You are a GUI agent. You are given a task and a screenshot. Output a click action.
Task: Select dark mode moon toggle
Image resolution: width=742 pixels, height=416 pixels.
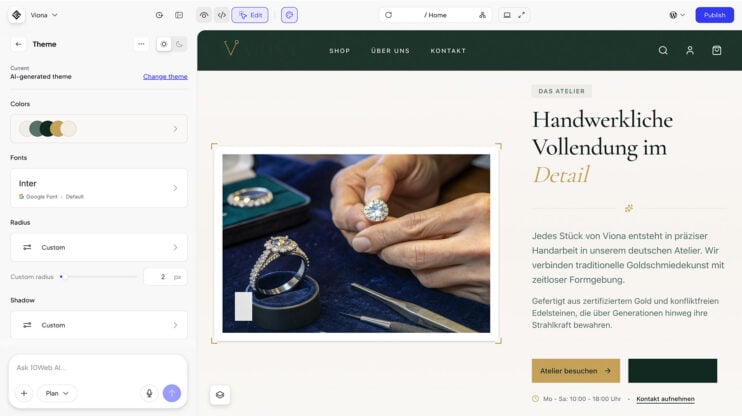click(179, 44)
